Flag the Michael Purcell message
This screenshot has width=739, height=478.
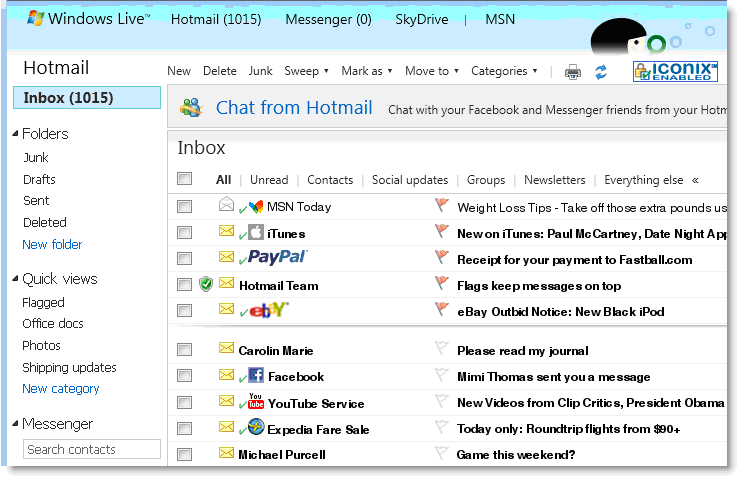[x=442, y=453]
